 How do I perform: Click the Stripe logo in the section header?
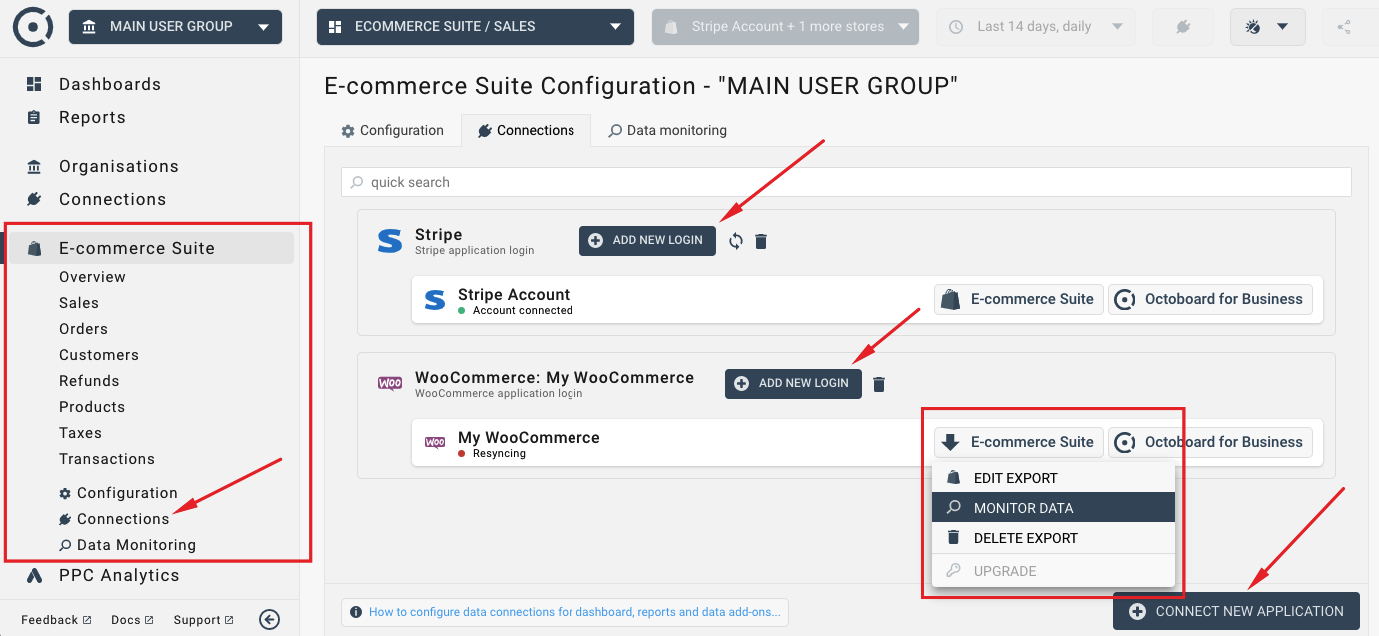point(389,241)
